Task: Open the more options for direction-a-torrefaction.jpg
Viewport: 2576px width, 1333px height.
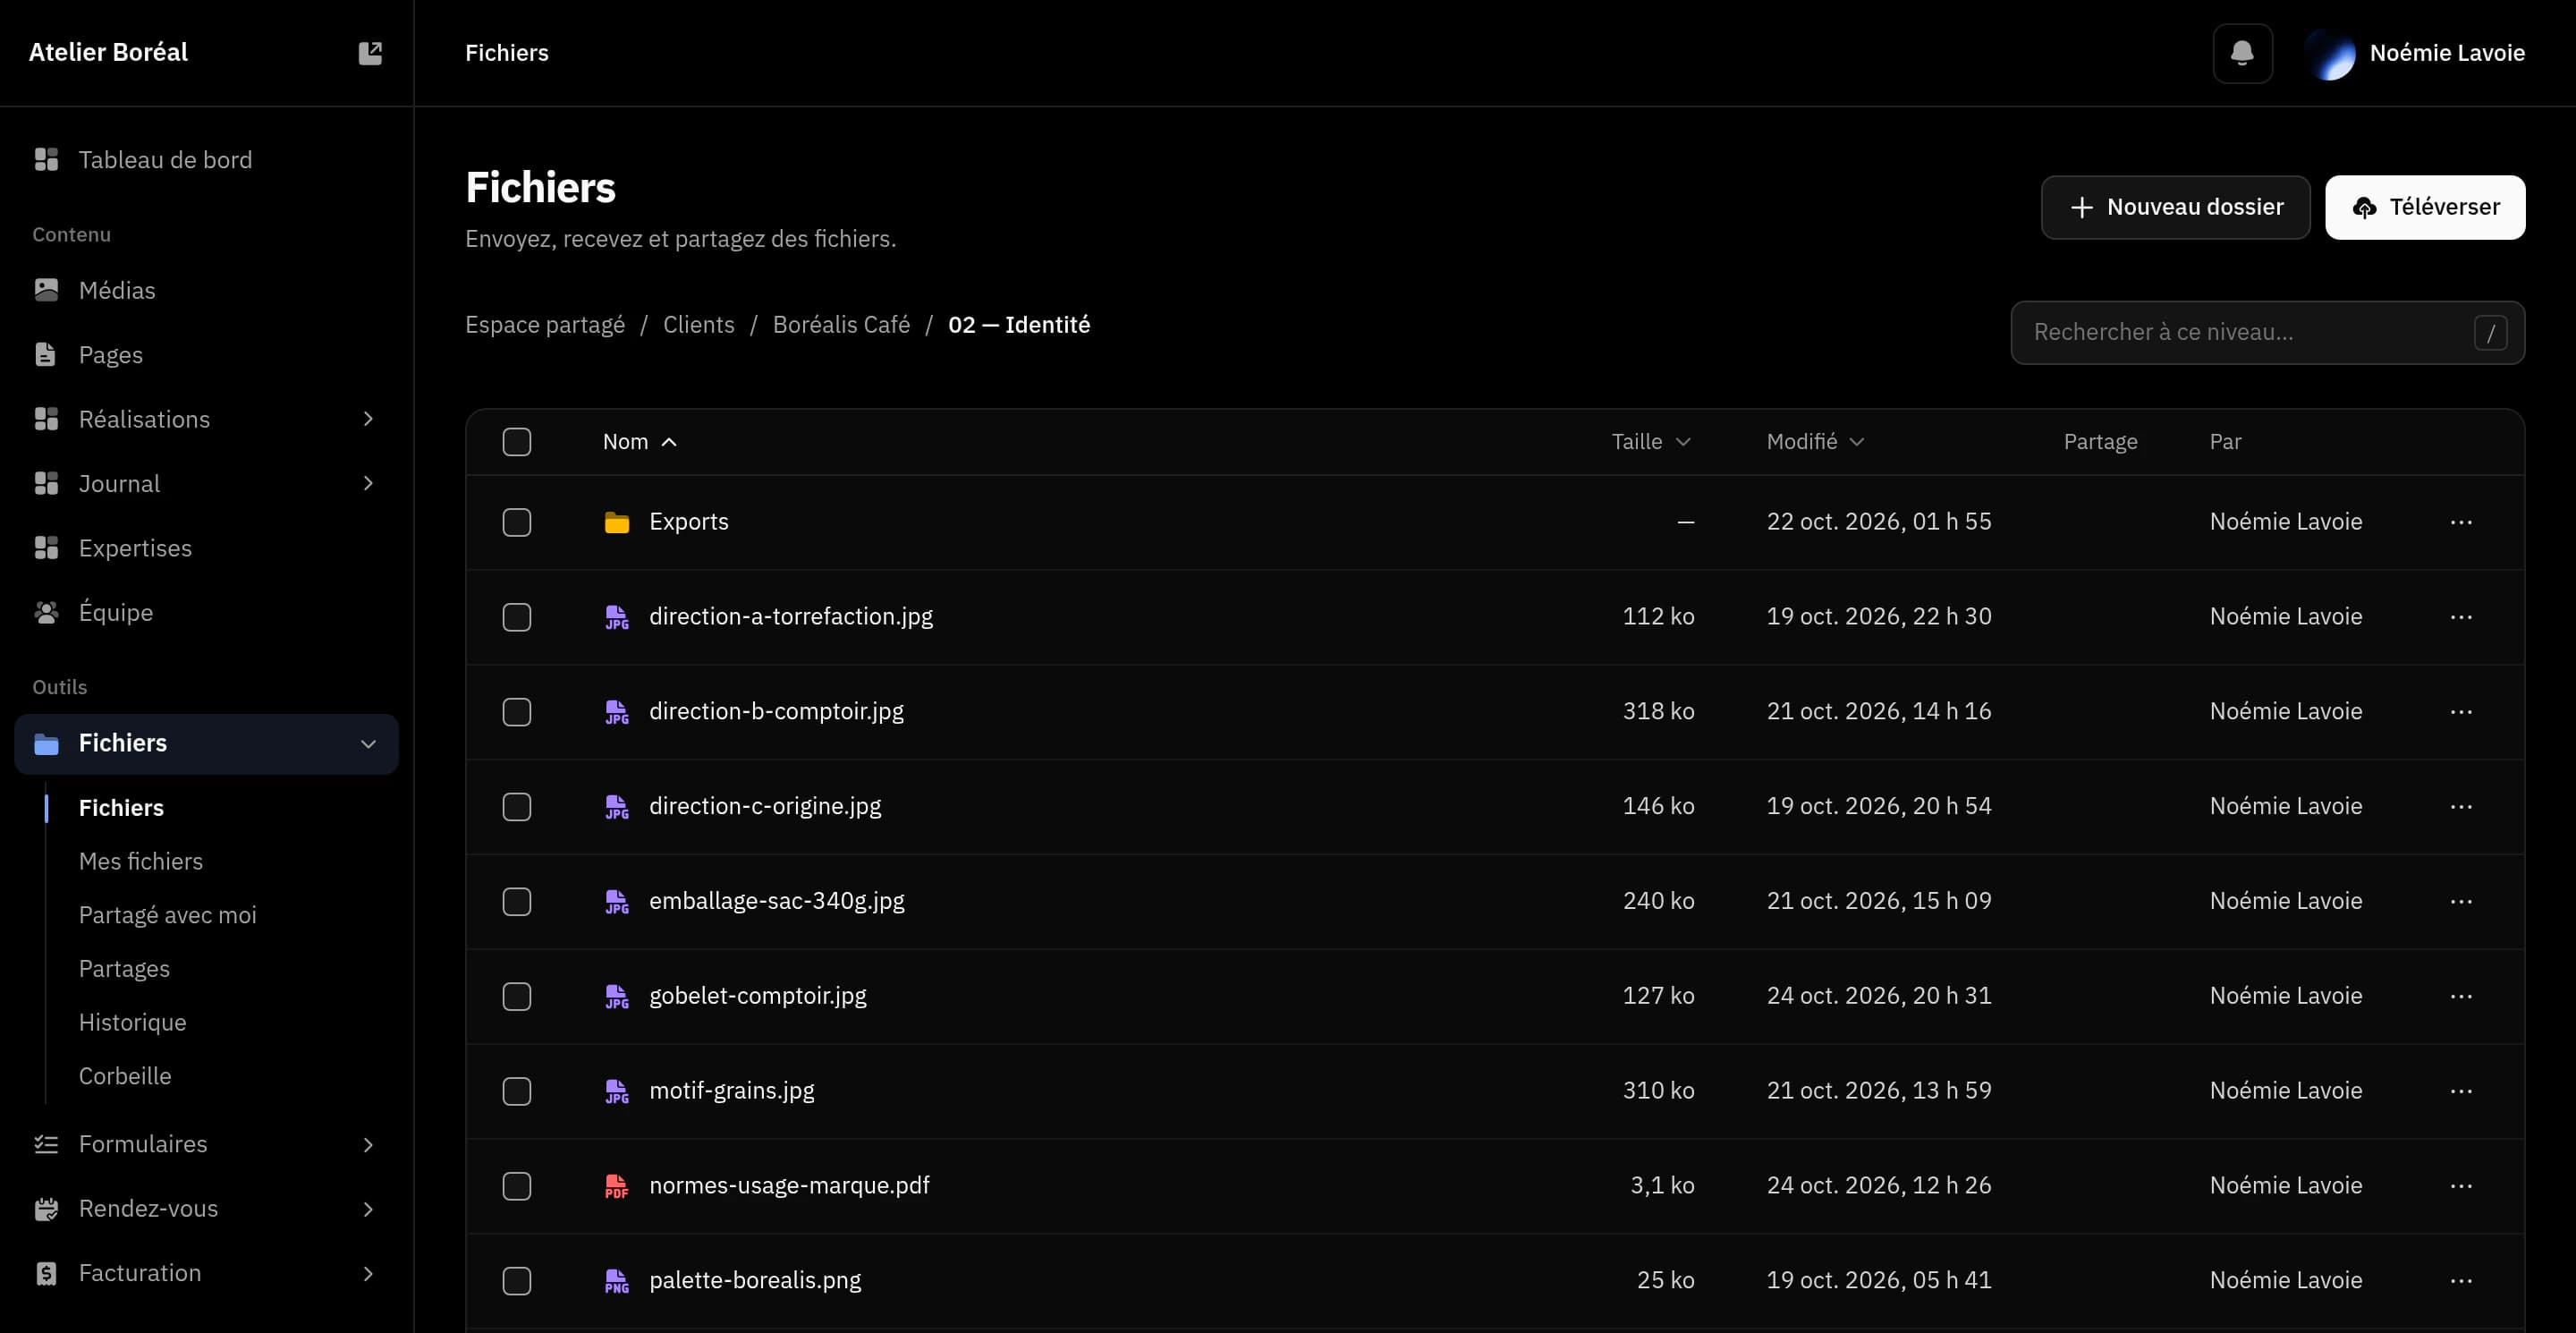Action: pos(2461,617)
